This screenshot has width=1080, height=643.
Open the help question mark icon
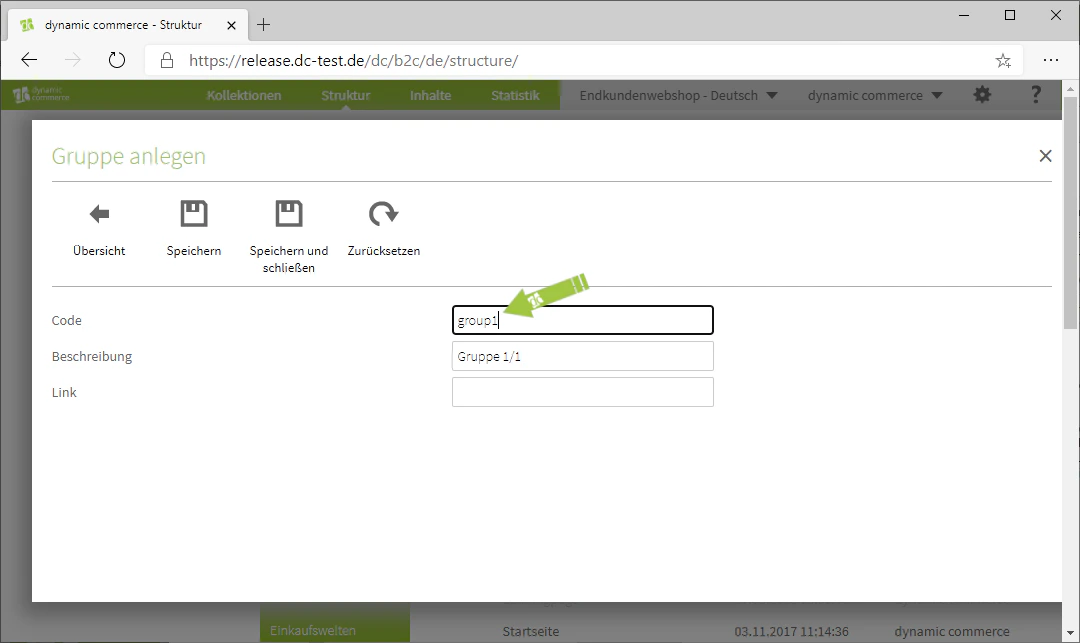pos(1035,95)
